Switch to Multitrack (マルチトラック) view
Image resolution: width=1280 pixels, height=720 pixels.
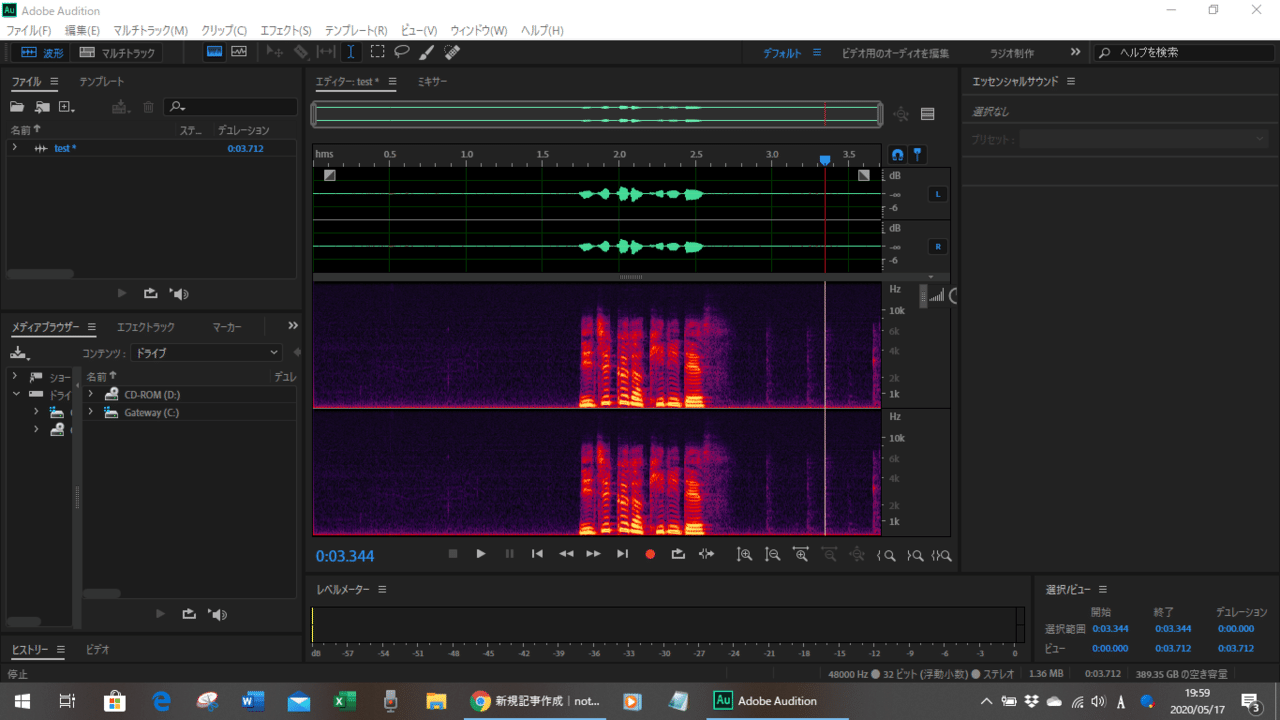coord(118,53)
